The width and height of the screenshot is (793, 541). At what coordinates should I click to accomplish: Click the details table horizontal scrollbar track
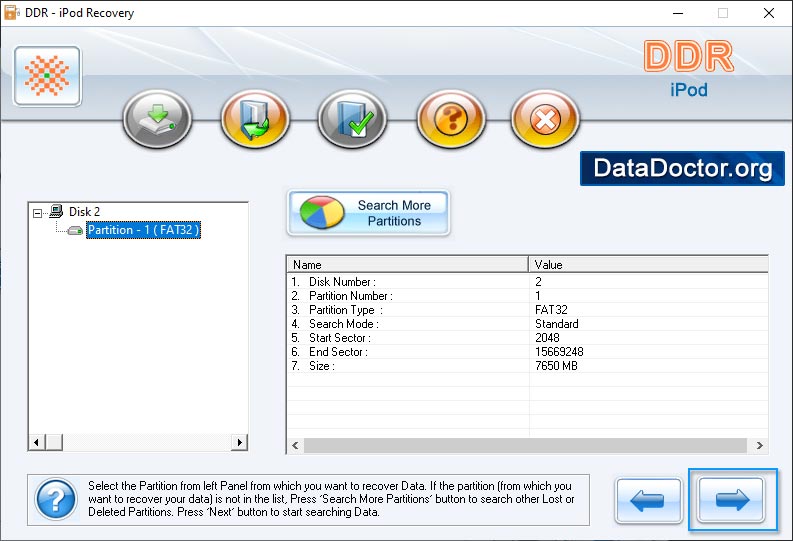coord(525,445)
